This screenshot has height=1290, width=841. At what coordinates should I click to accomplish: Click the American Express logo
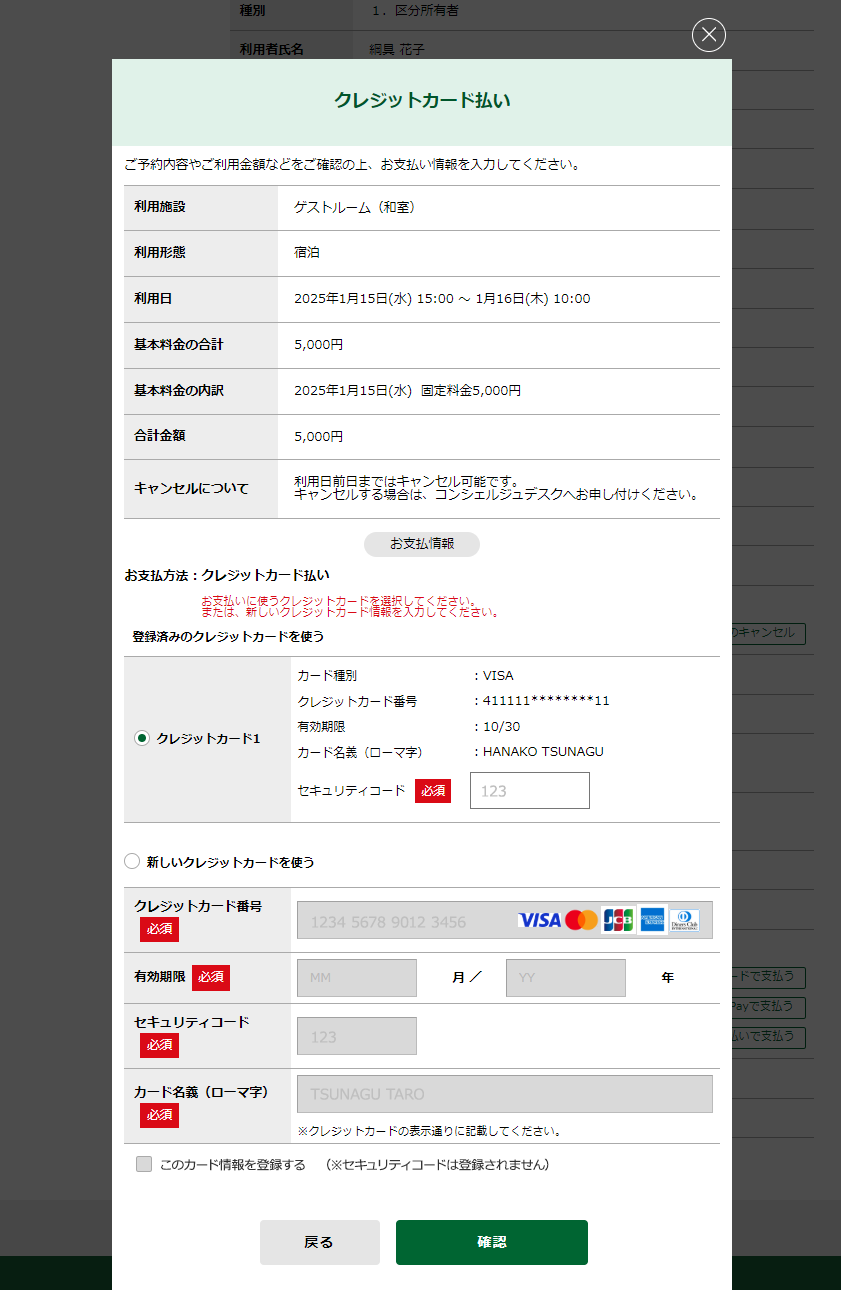tap(652, 920)
